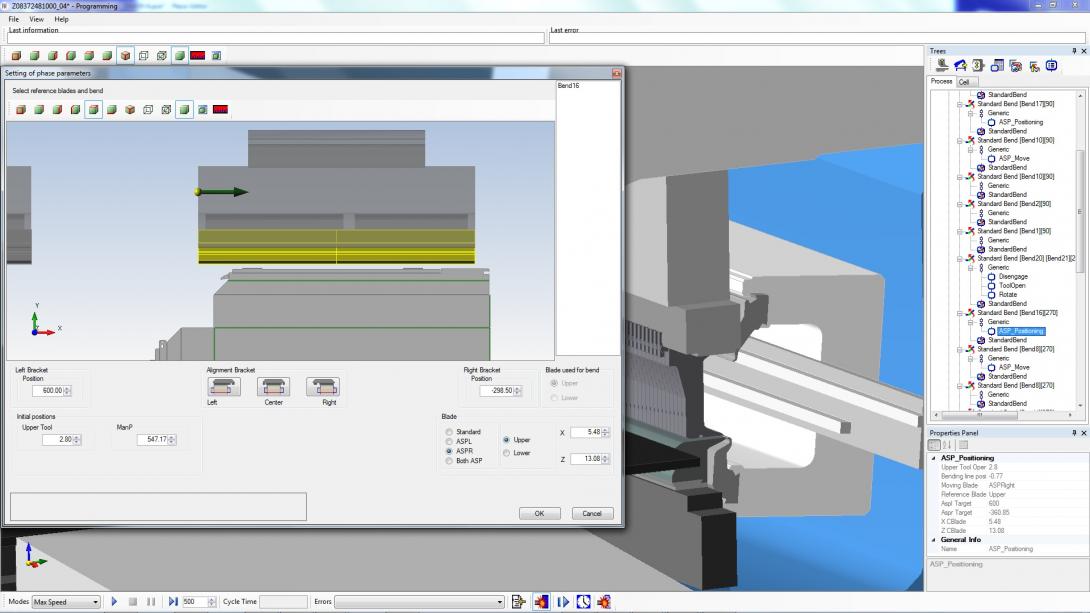1090x613 pixels.
Task: Click the red shading icon in main toolbar
Action: (197, 56)
